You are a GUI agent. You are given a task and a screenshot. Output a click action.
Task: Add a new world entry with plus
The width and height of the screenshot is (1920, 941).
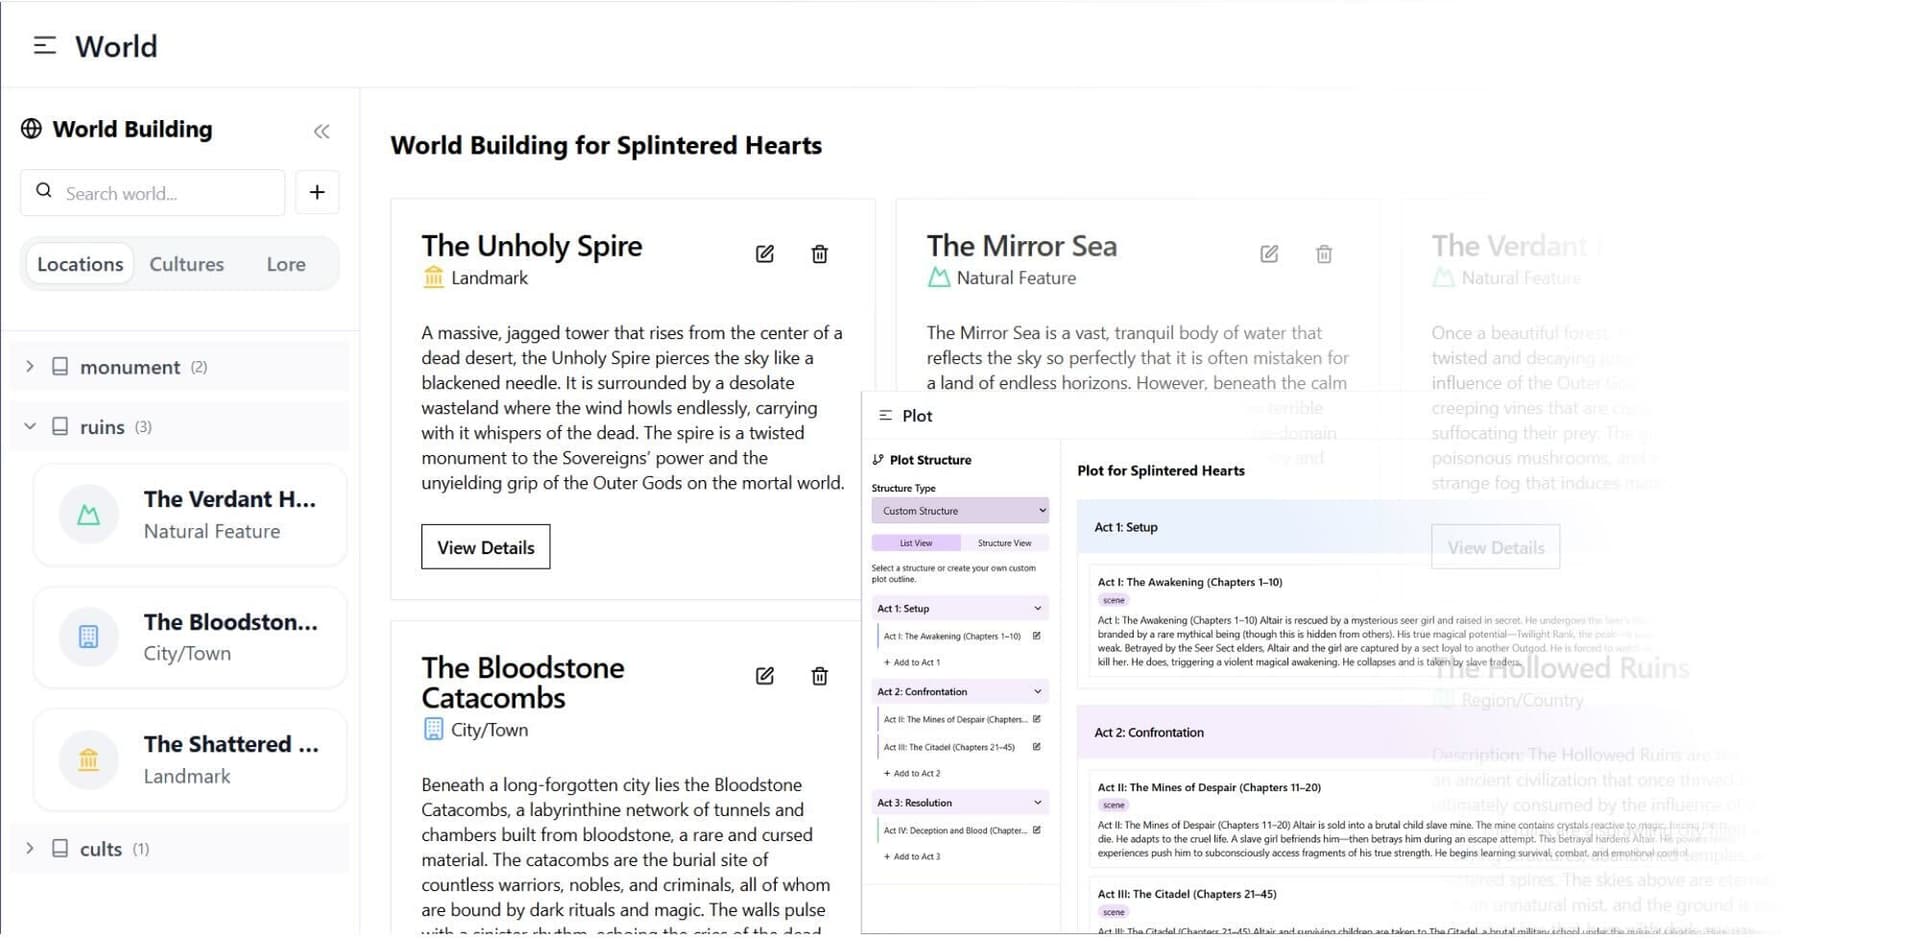pyautogui.click(x=317, y=192)
